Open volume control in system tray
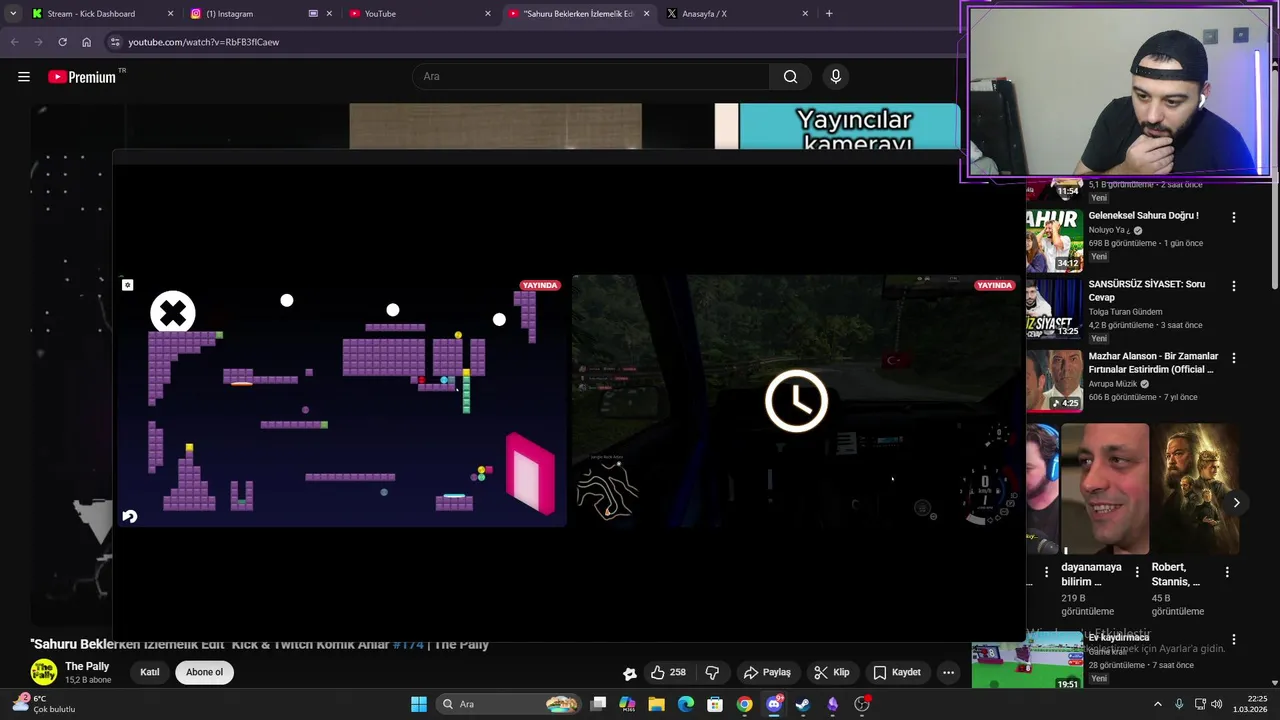This screenshot has width=1280, height=720. click(x=1217, y=704)
